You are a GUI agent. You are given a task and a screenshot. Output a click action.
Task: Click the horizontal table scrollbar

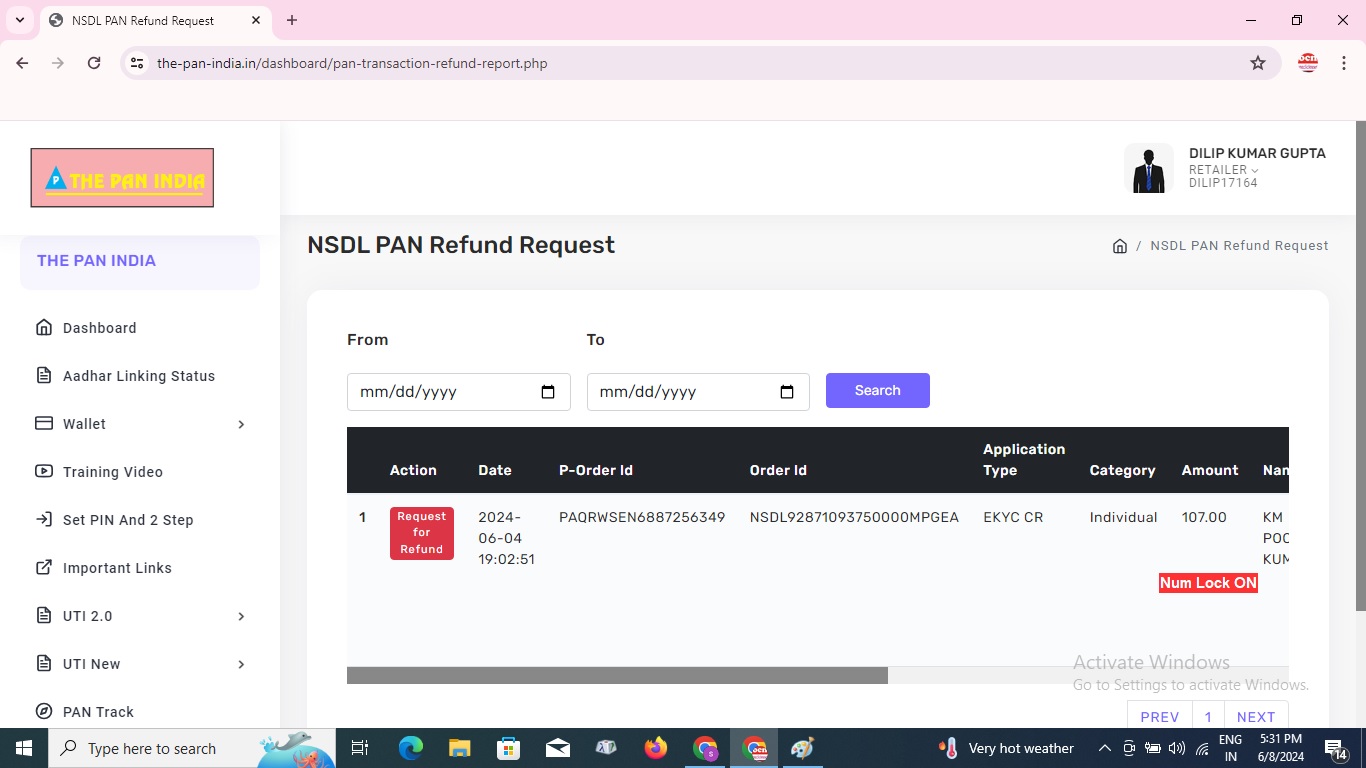(617, 676)
